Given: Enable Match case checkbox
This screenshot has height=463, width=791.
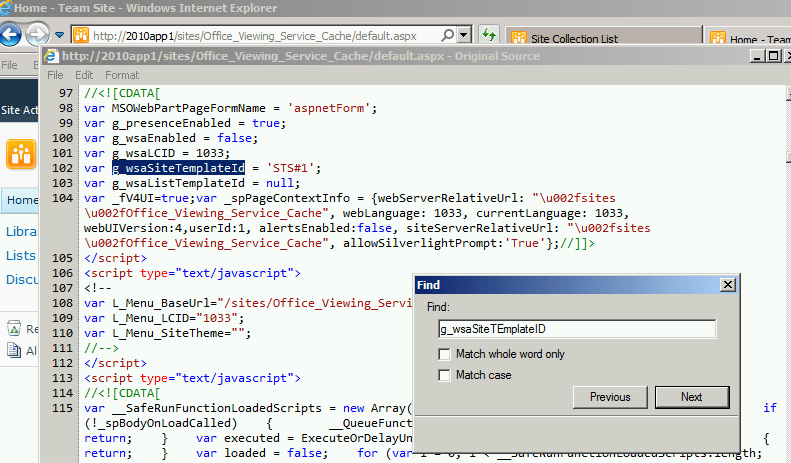Looking at the screenshot, I should 444,375.
